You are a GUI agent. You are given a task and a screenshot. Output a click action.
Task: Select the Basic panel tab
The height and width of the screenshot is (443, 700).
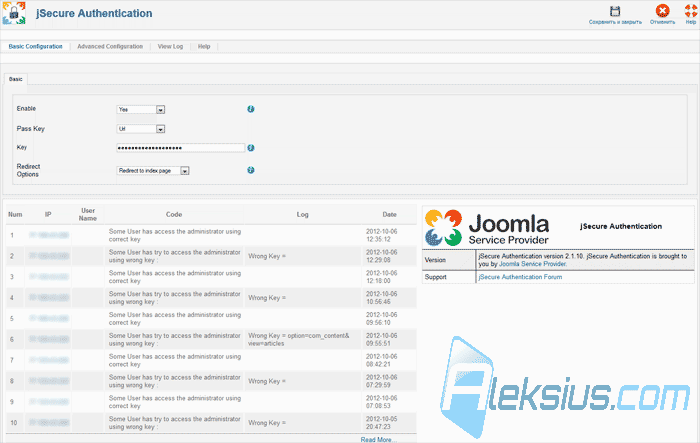coord(16,79)
